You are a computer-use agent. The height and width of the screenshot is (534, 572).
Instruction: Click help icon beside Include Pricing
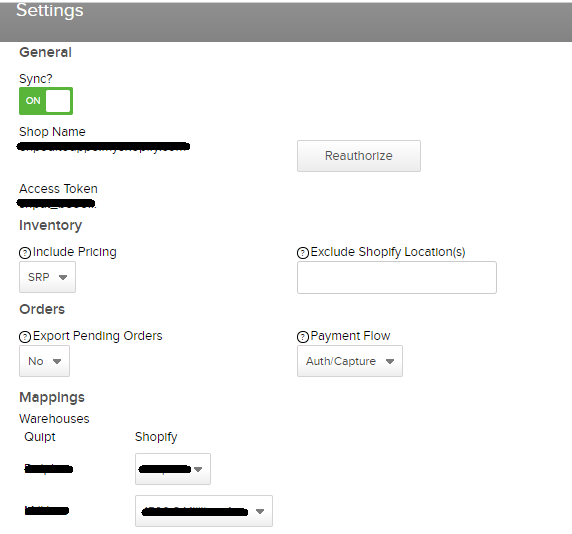(25, 253)
